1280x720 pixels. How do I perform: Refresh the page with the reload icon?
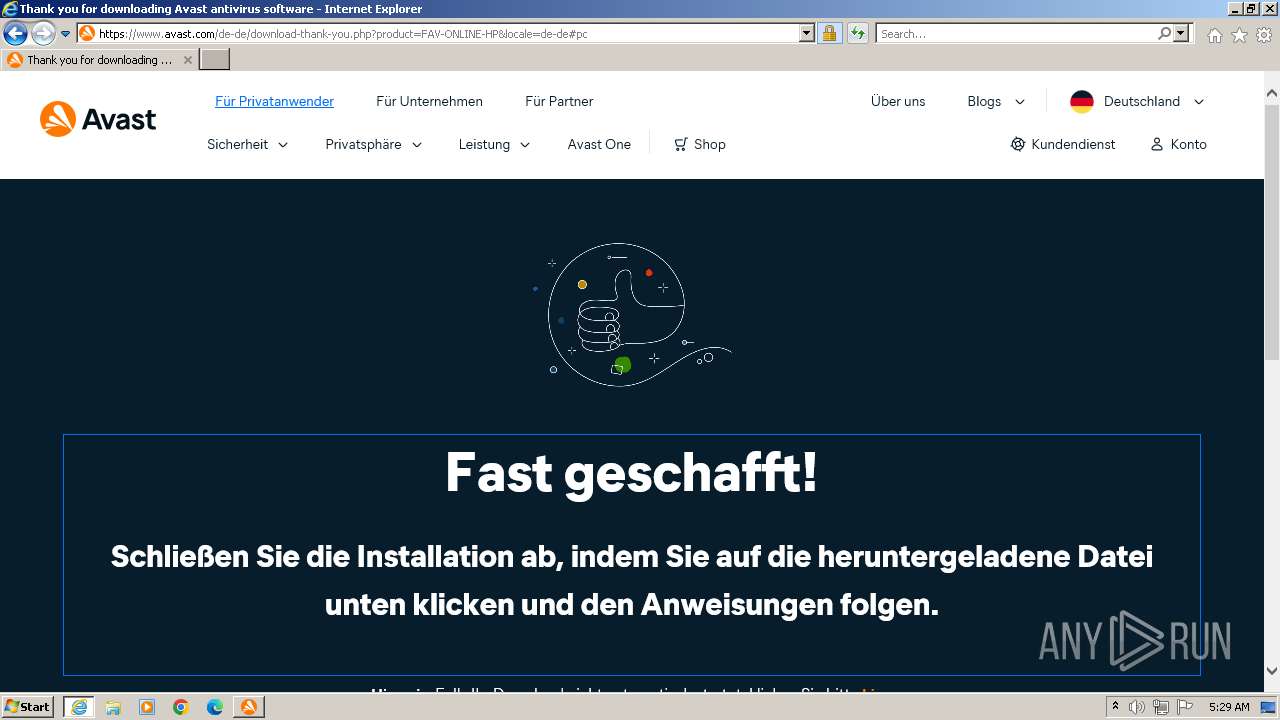(858, 34)
